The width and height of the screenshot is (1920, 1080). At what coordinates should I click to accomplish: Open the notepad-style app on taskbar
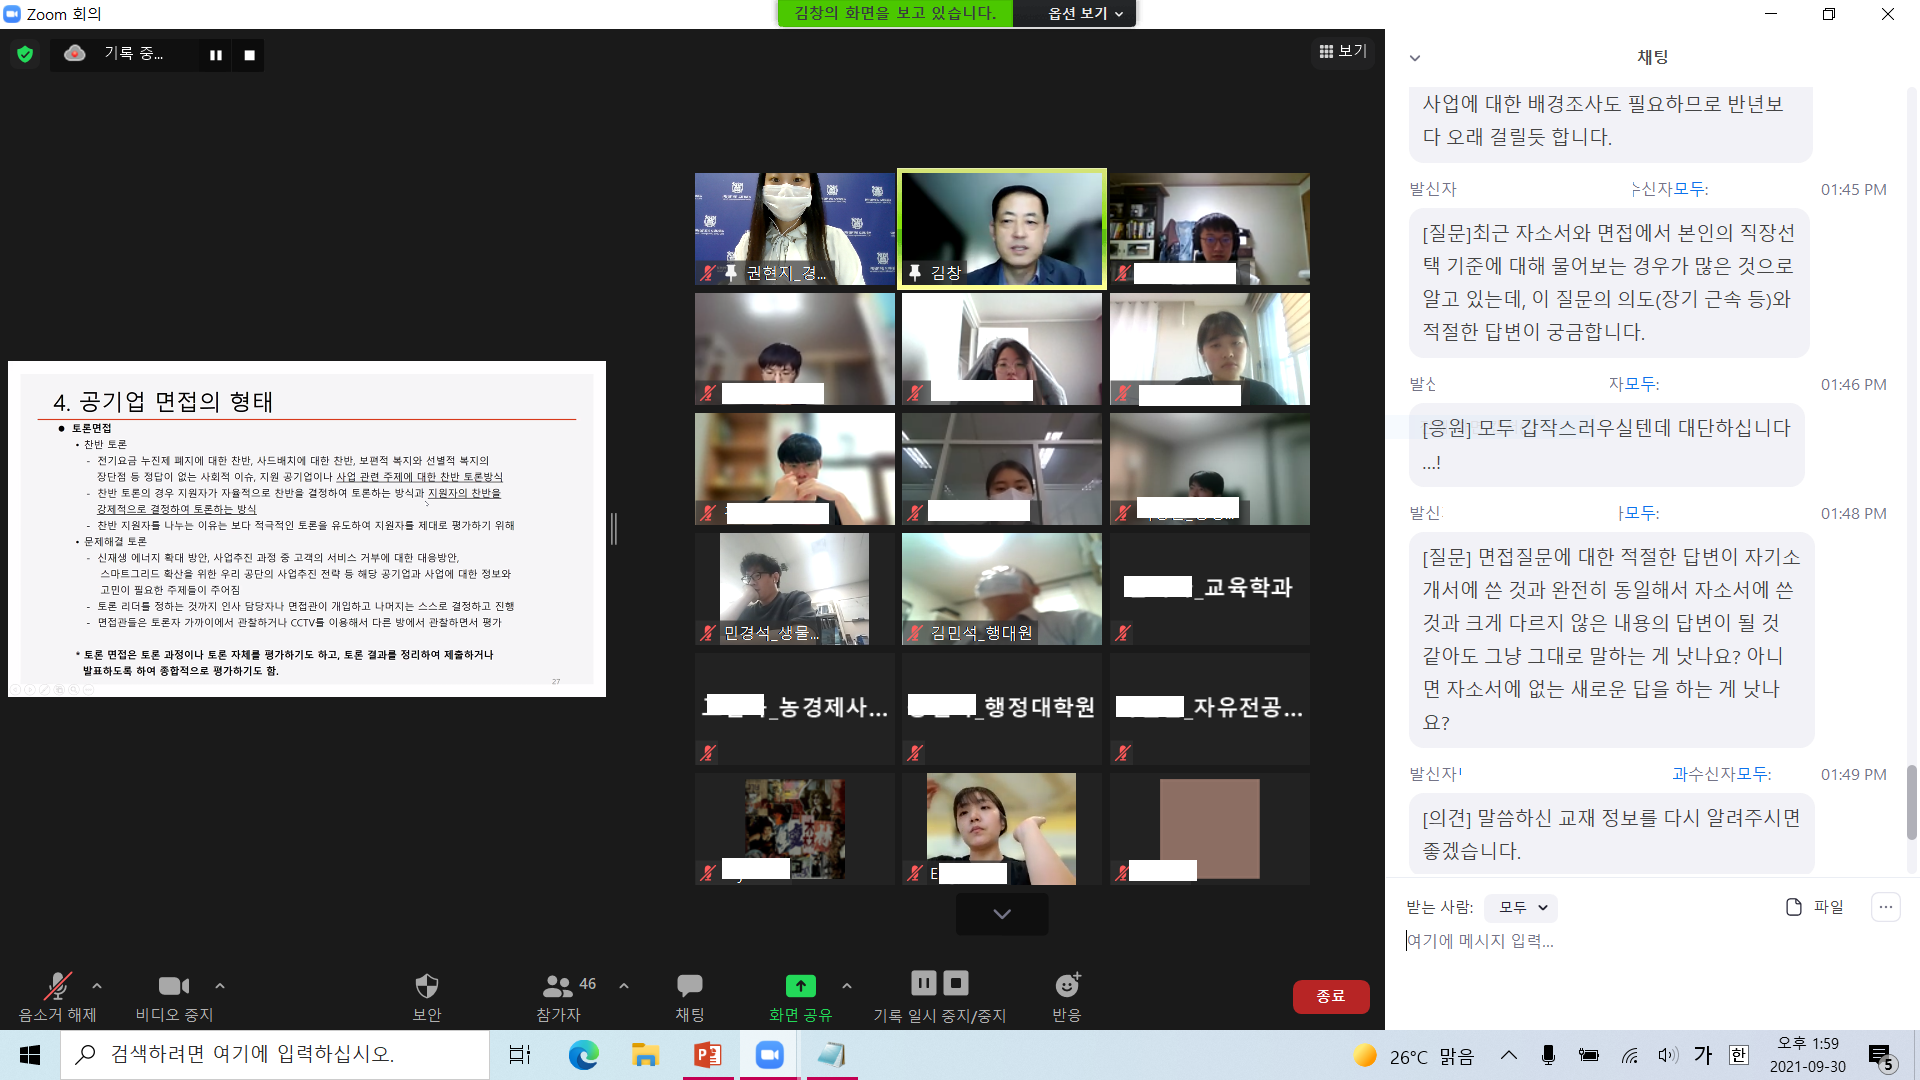(831, 1055)
